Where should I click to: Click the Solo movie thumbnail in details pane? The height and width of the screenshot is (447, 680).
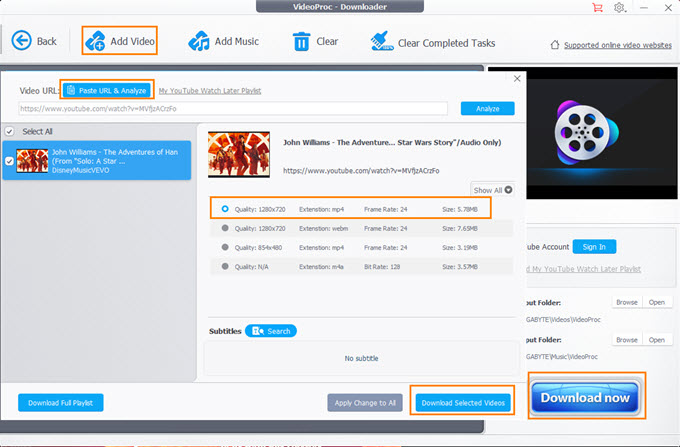[x=239, y=154]
